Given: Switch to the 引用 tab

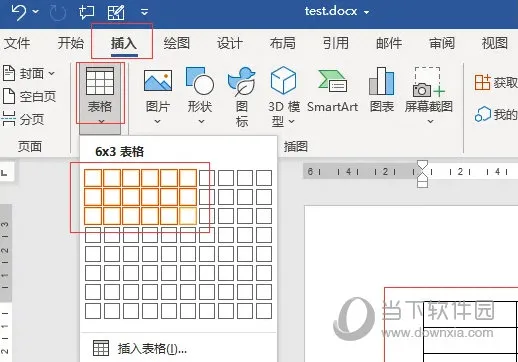Looking at the screenshot, I should point(336,43).
